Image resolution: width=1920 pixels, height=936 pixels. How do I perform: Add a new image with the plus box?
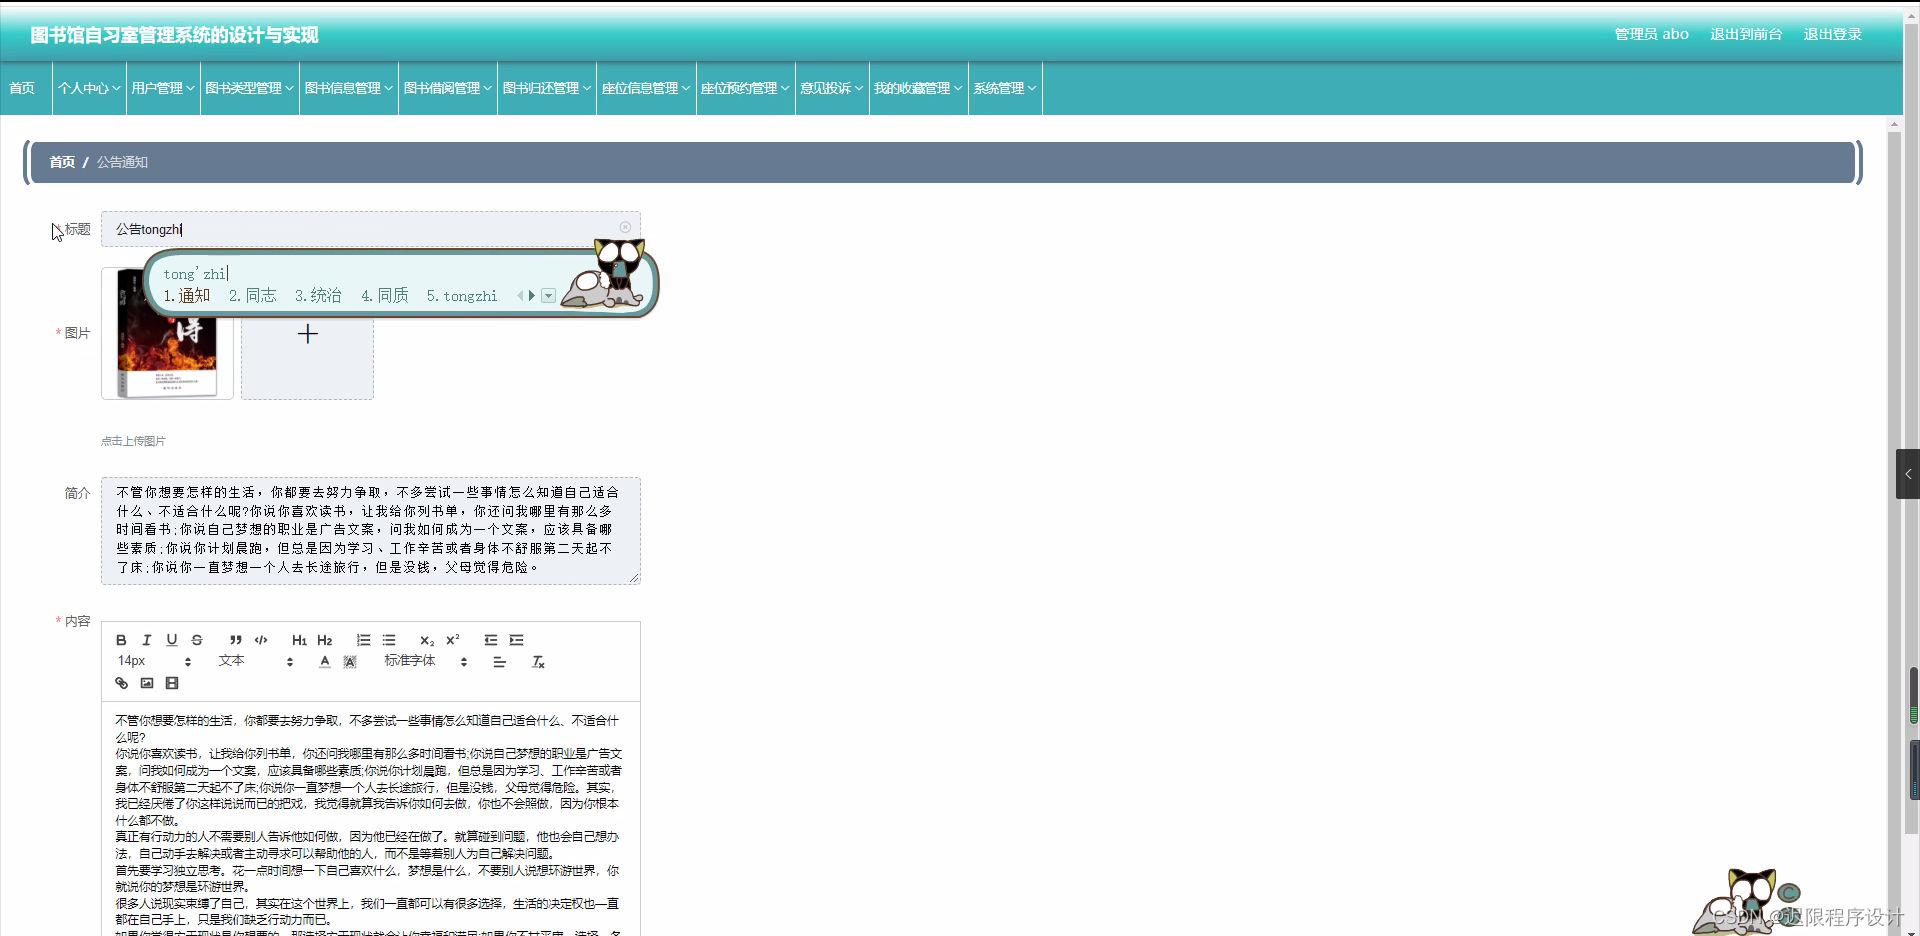(x=307, y=333)
